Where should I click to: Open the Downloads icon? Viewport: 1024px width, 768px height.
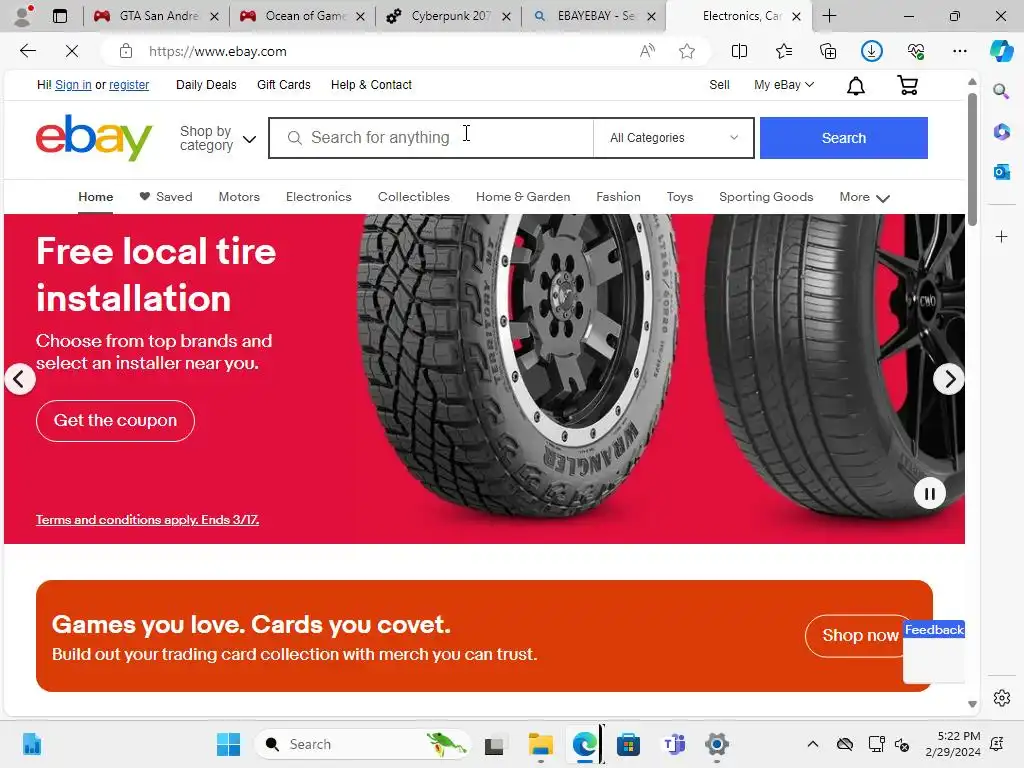pos(872,51)
